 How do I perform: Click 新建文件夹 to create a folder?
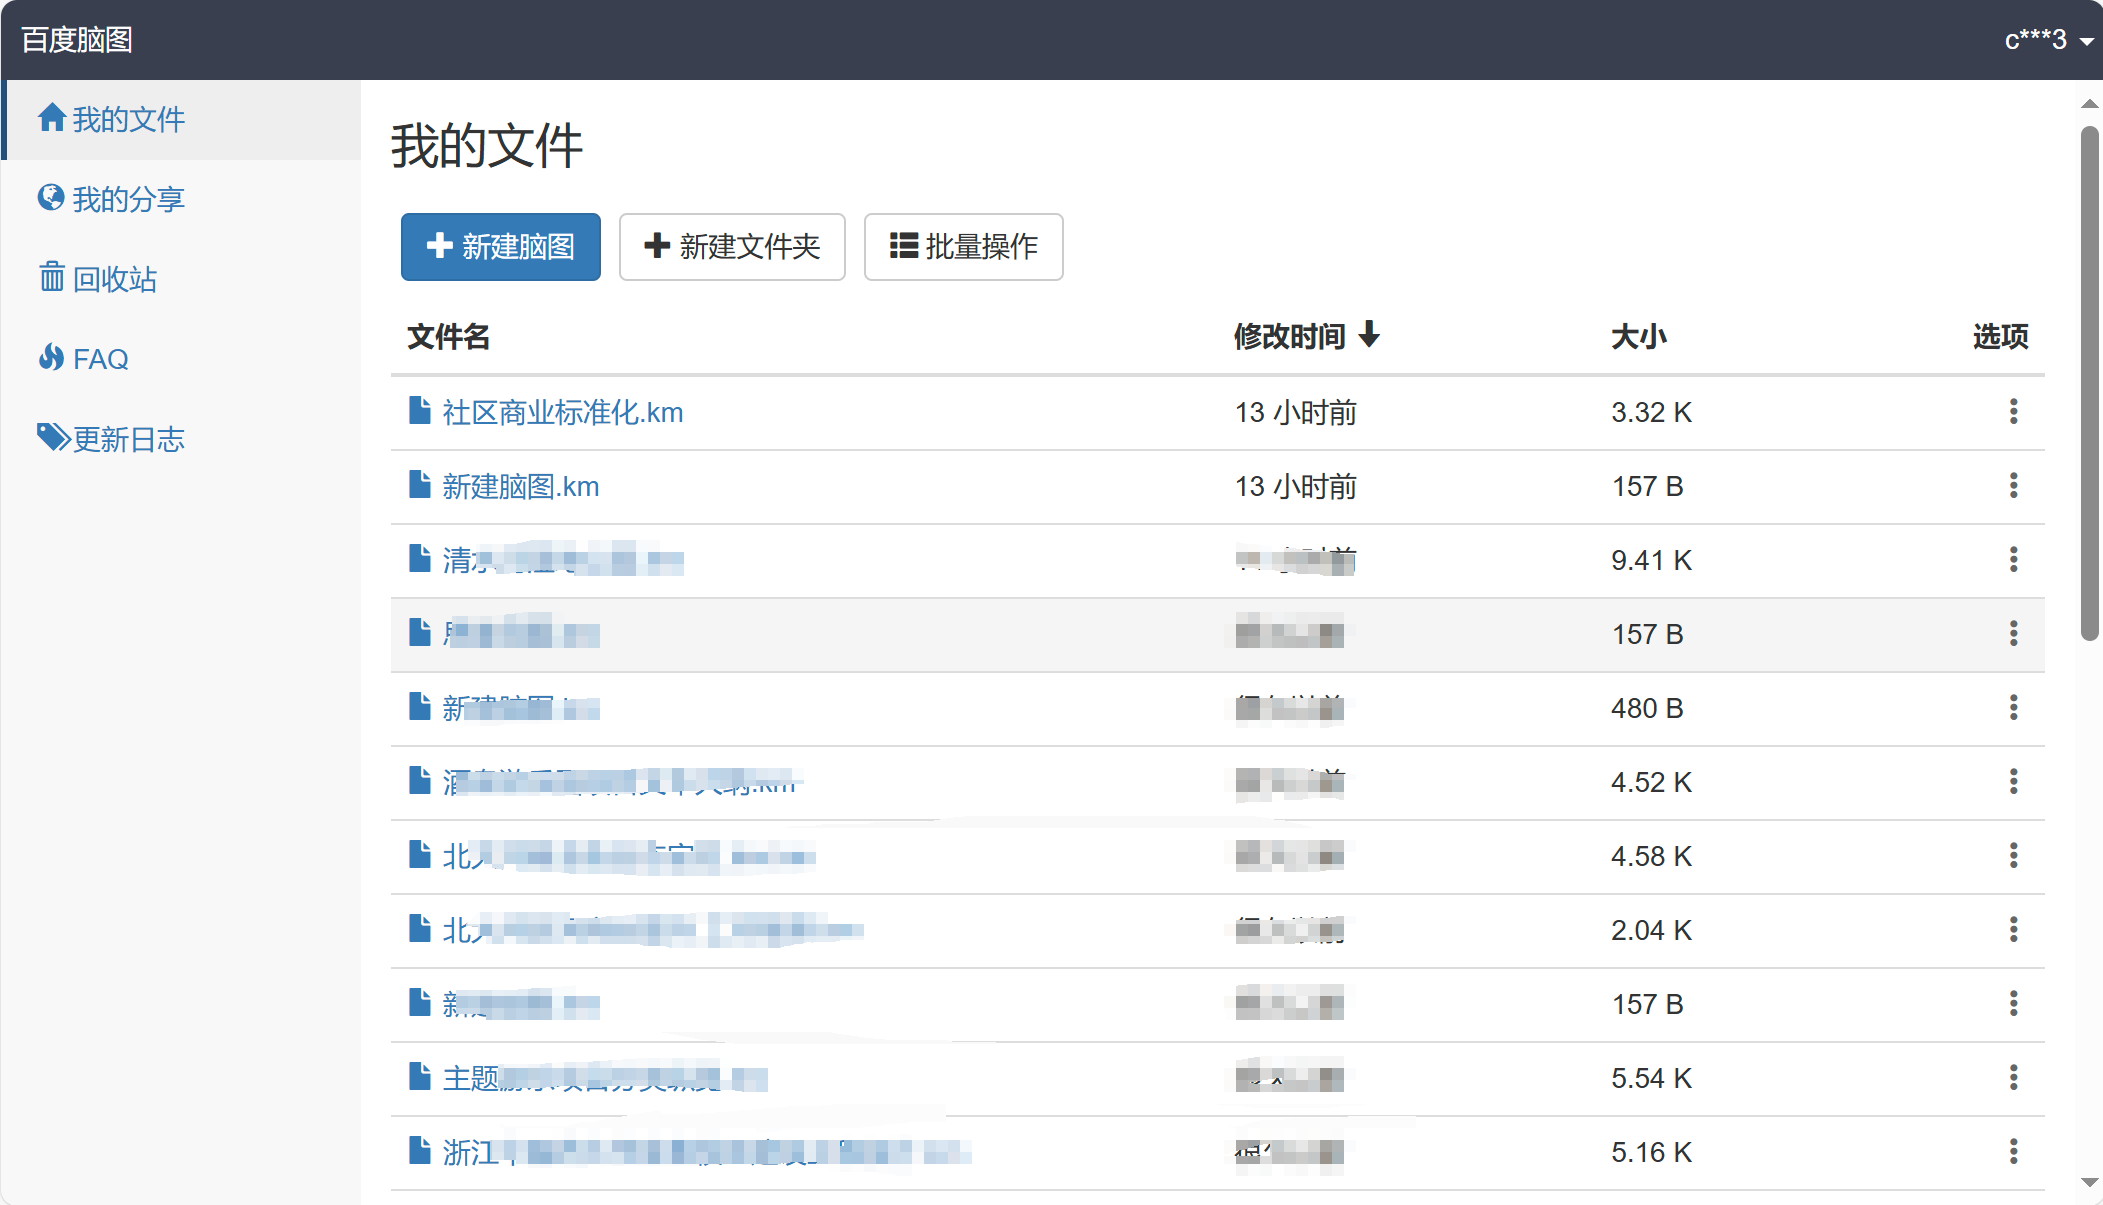(732, 247)
